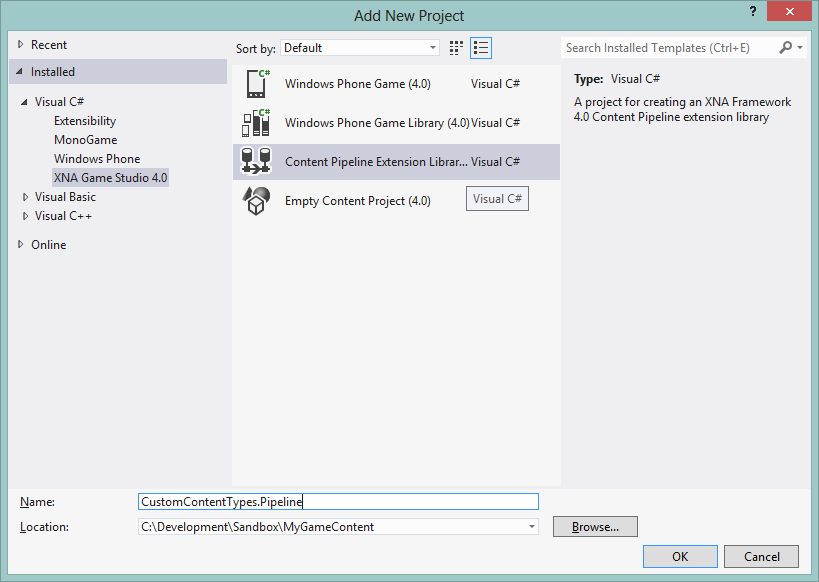Select the Visual C# tree label
Image resolution: width=819 pixels, height=582 pixels.
(59, 102)
